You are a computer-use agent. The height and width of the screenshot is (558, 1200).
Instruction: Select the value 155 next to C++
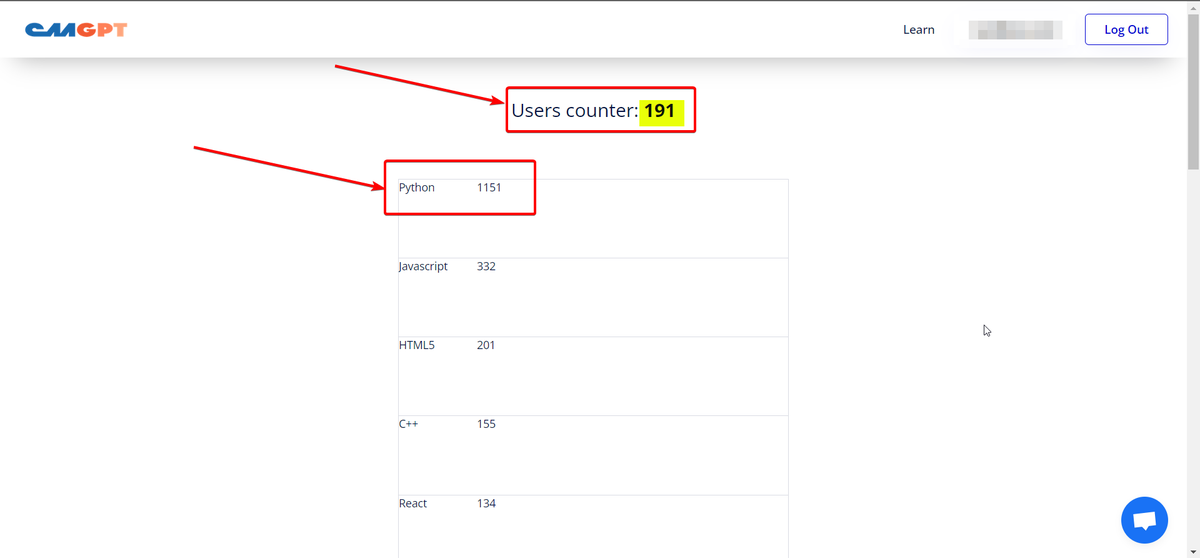point(486,424)
